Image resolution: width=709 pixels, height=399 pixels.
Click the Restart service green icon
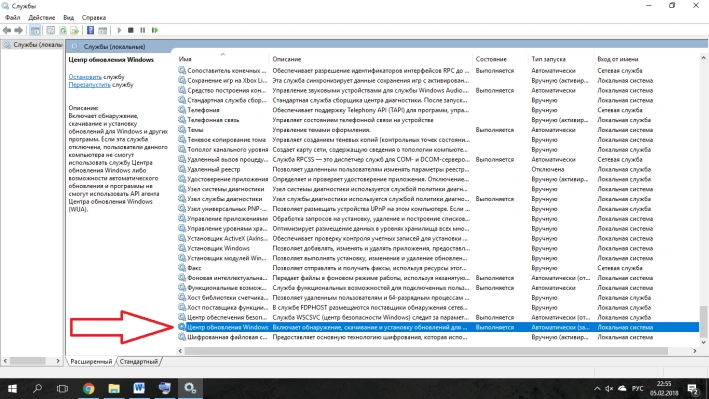coord(155,30)
